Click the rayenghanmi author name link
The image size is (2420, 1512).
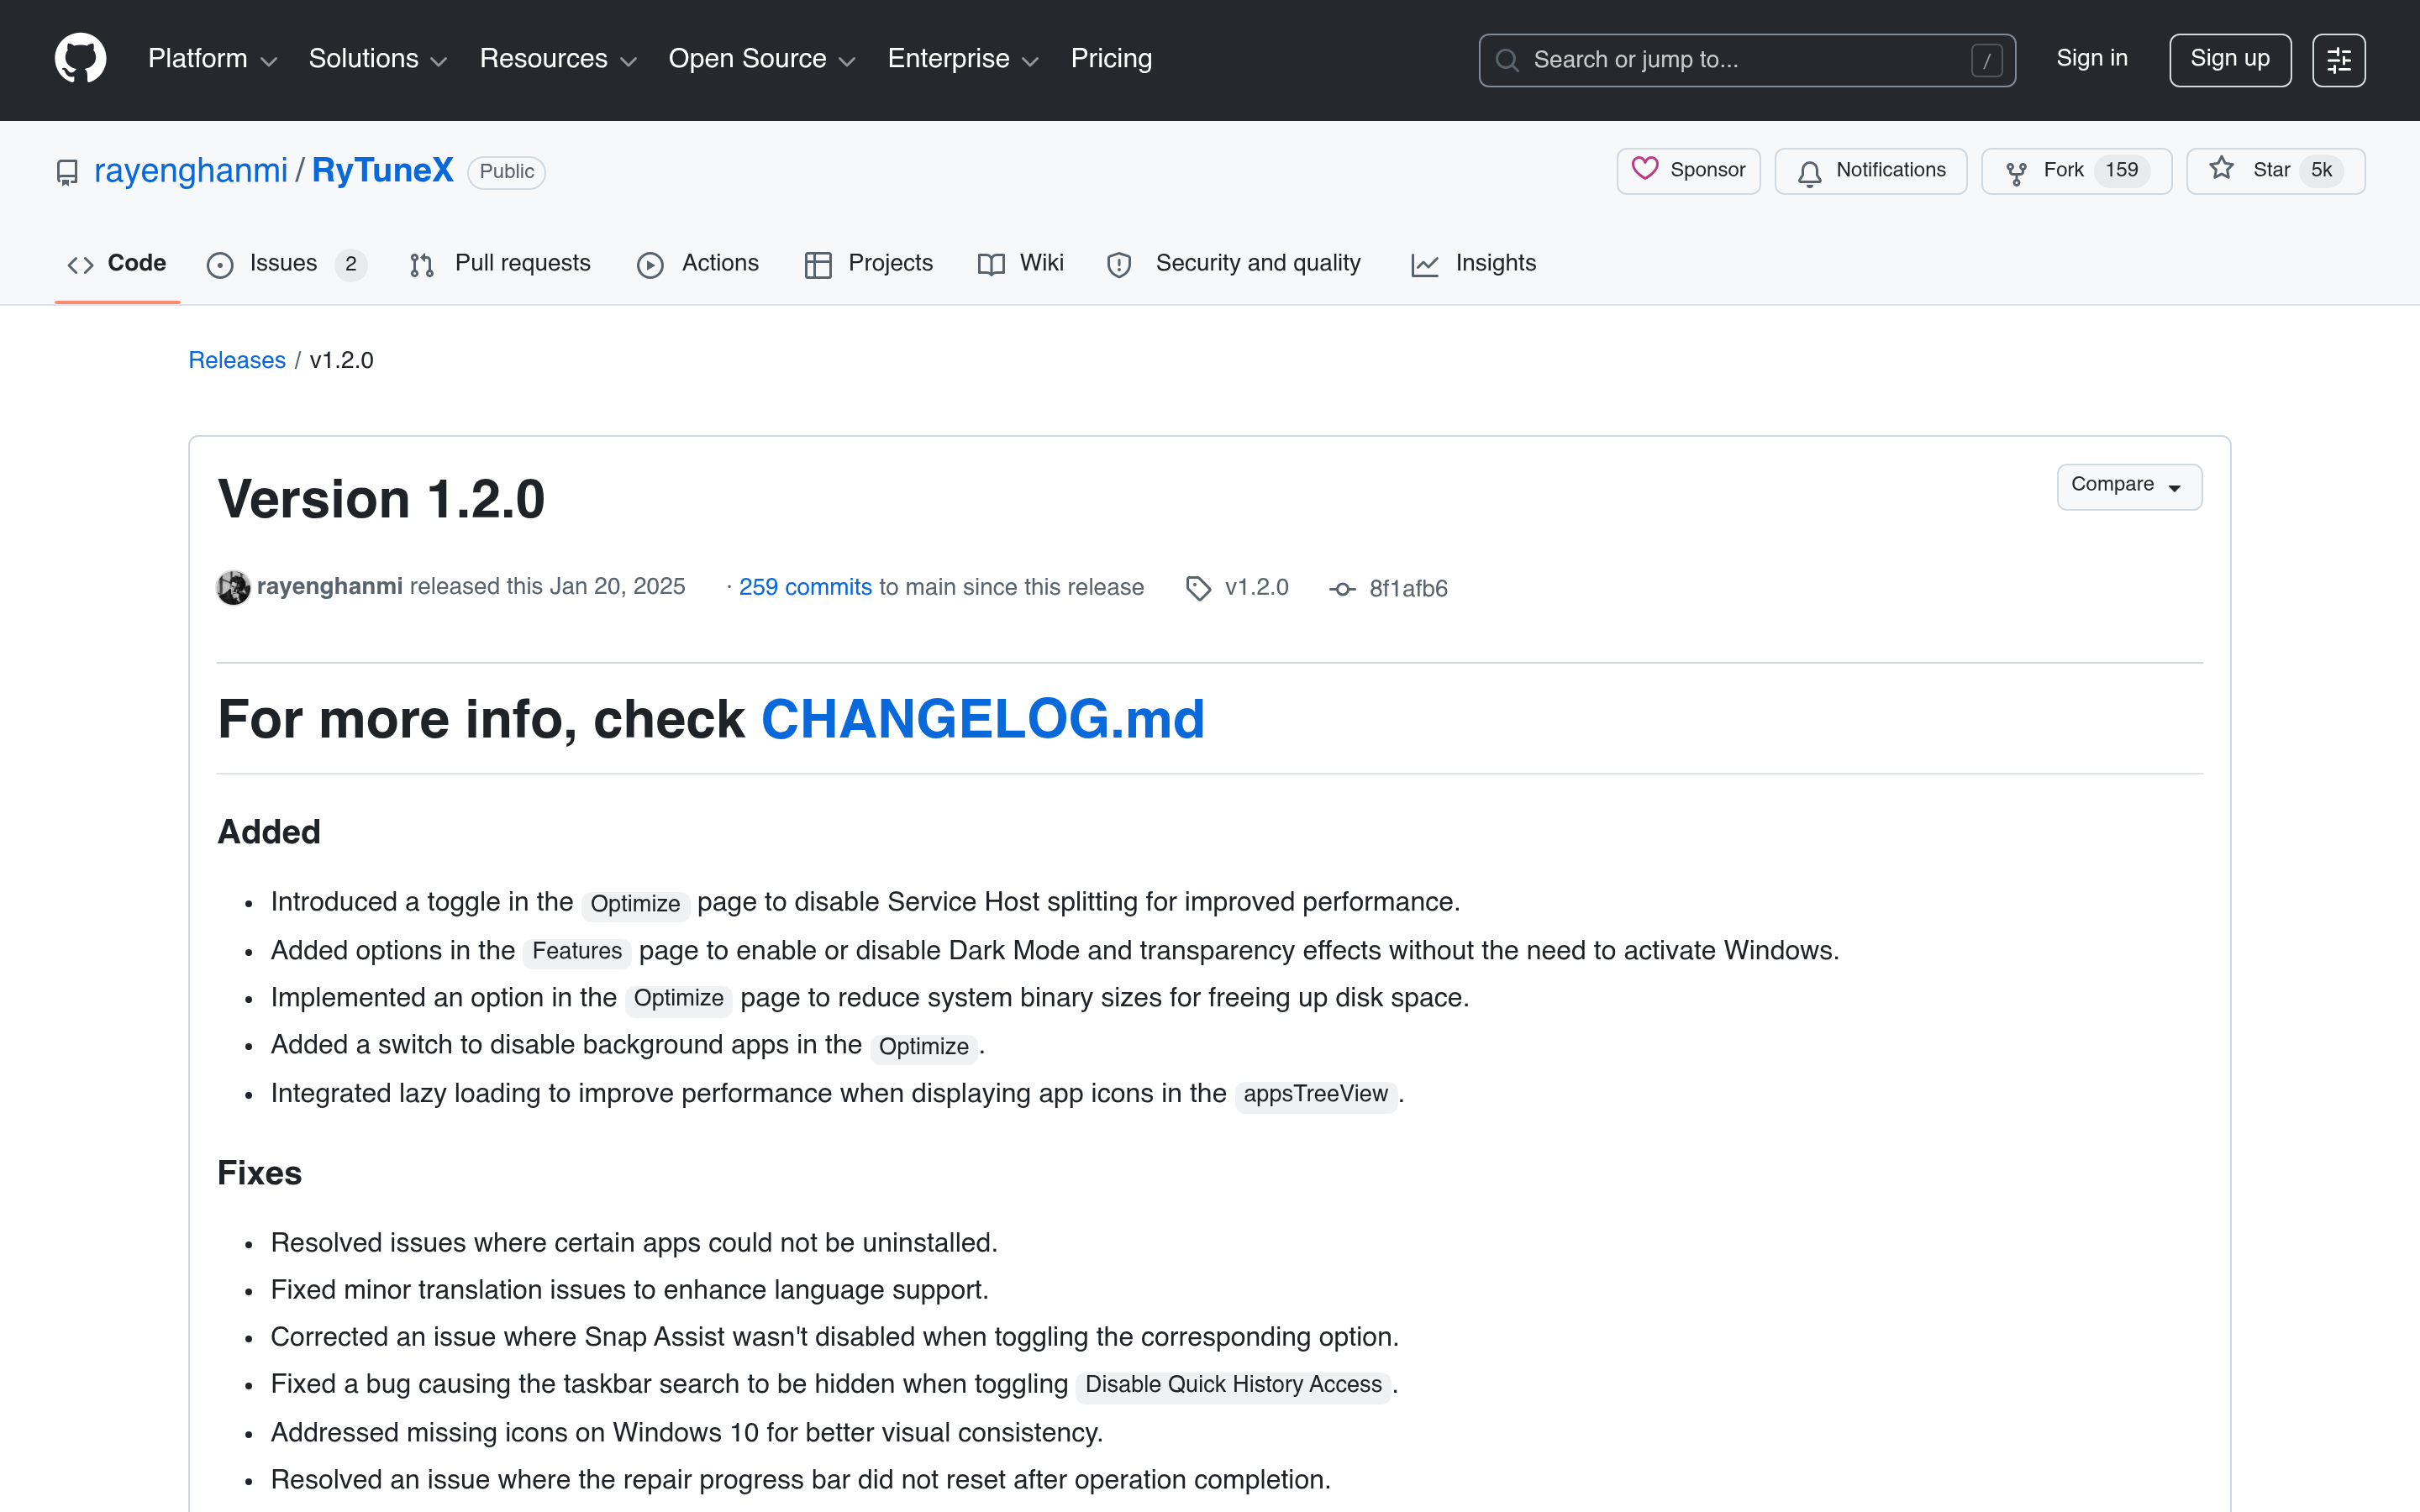(330, 587)
